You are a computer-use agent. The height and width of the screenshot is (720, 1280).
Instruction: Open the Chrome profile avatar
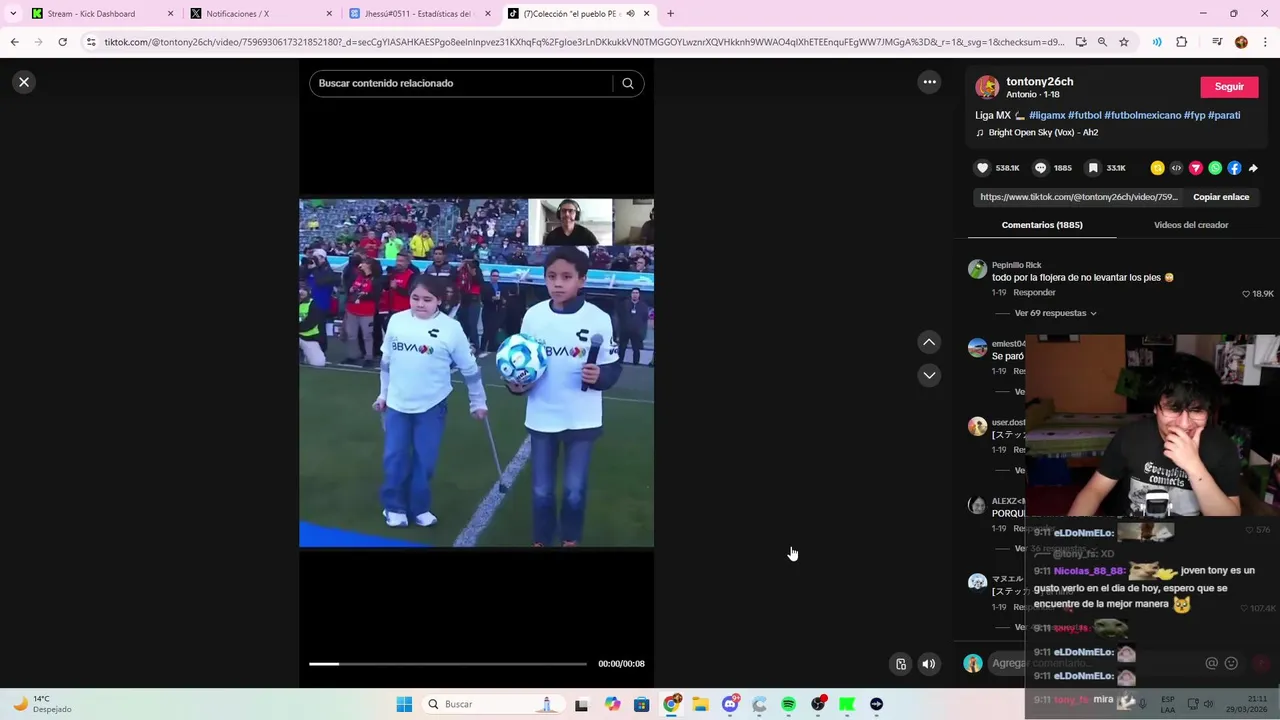coord(1241,42)
